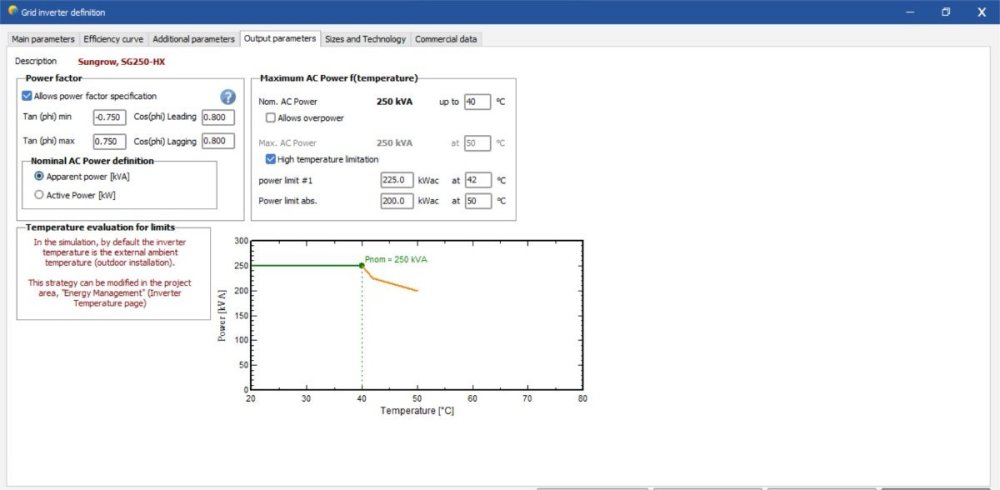Viewport: 1000px width, 490px height.
Task: Switch to the Main parameters tab
Action: [x=43, y=39]
